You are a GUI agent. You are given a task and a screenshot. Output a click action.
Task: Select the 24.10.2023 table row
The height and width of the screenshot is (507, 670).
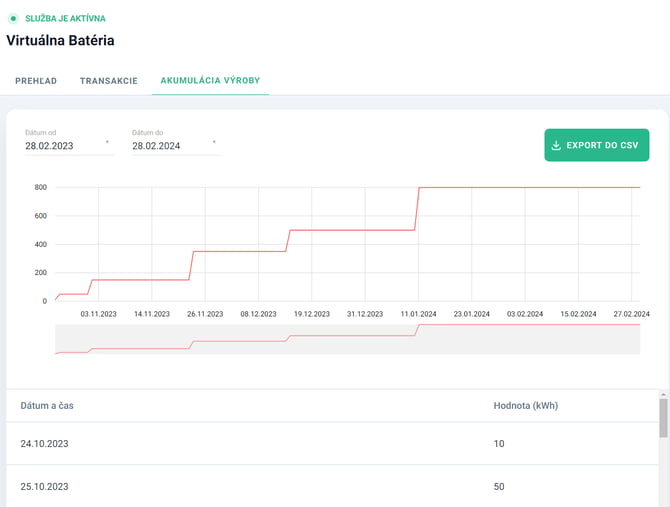pos(332,444)
